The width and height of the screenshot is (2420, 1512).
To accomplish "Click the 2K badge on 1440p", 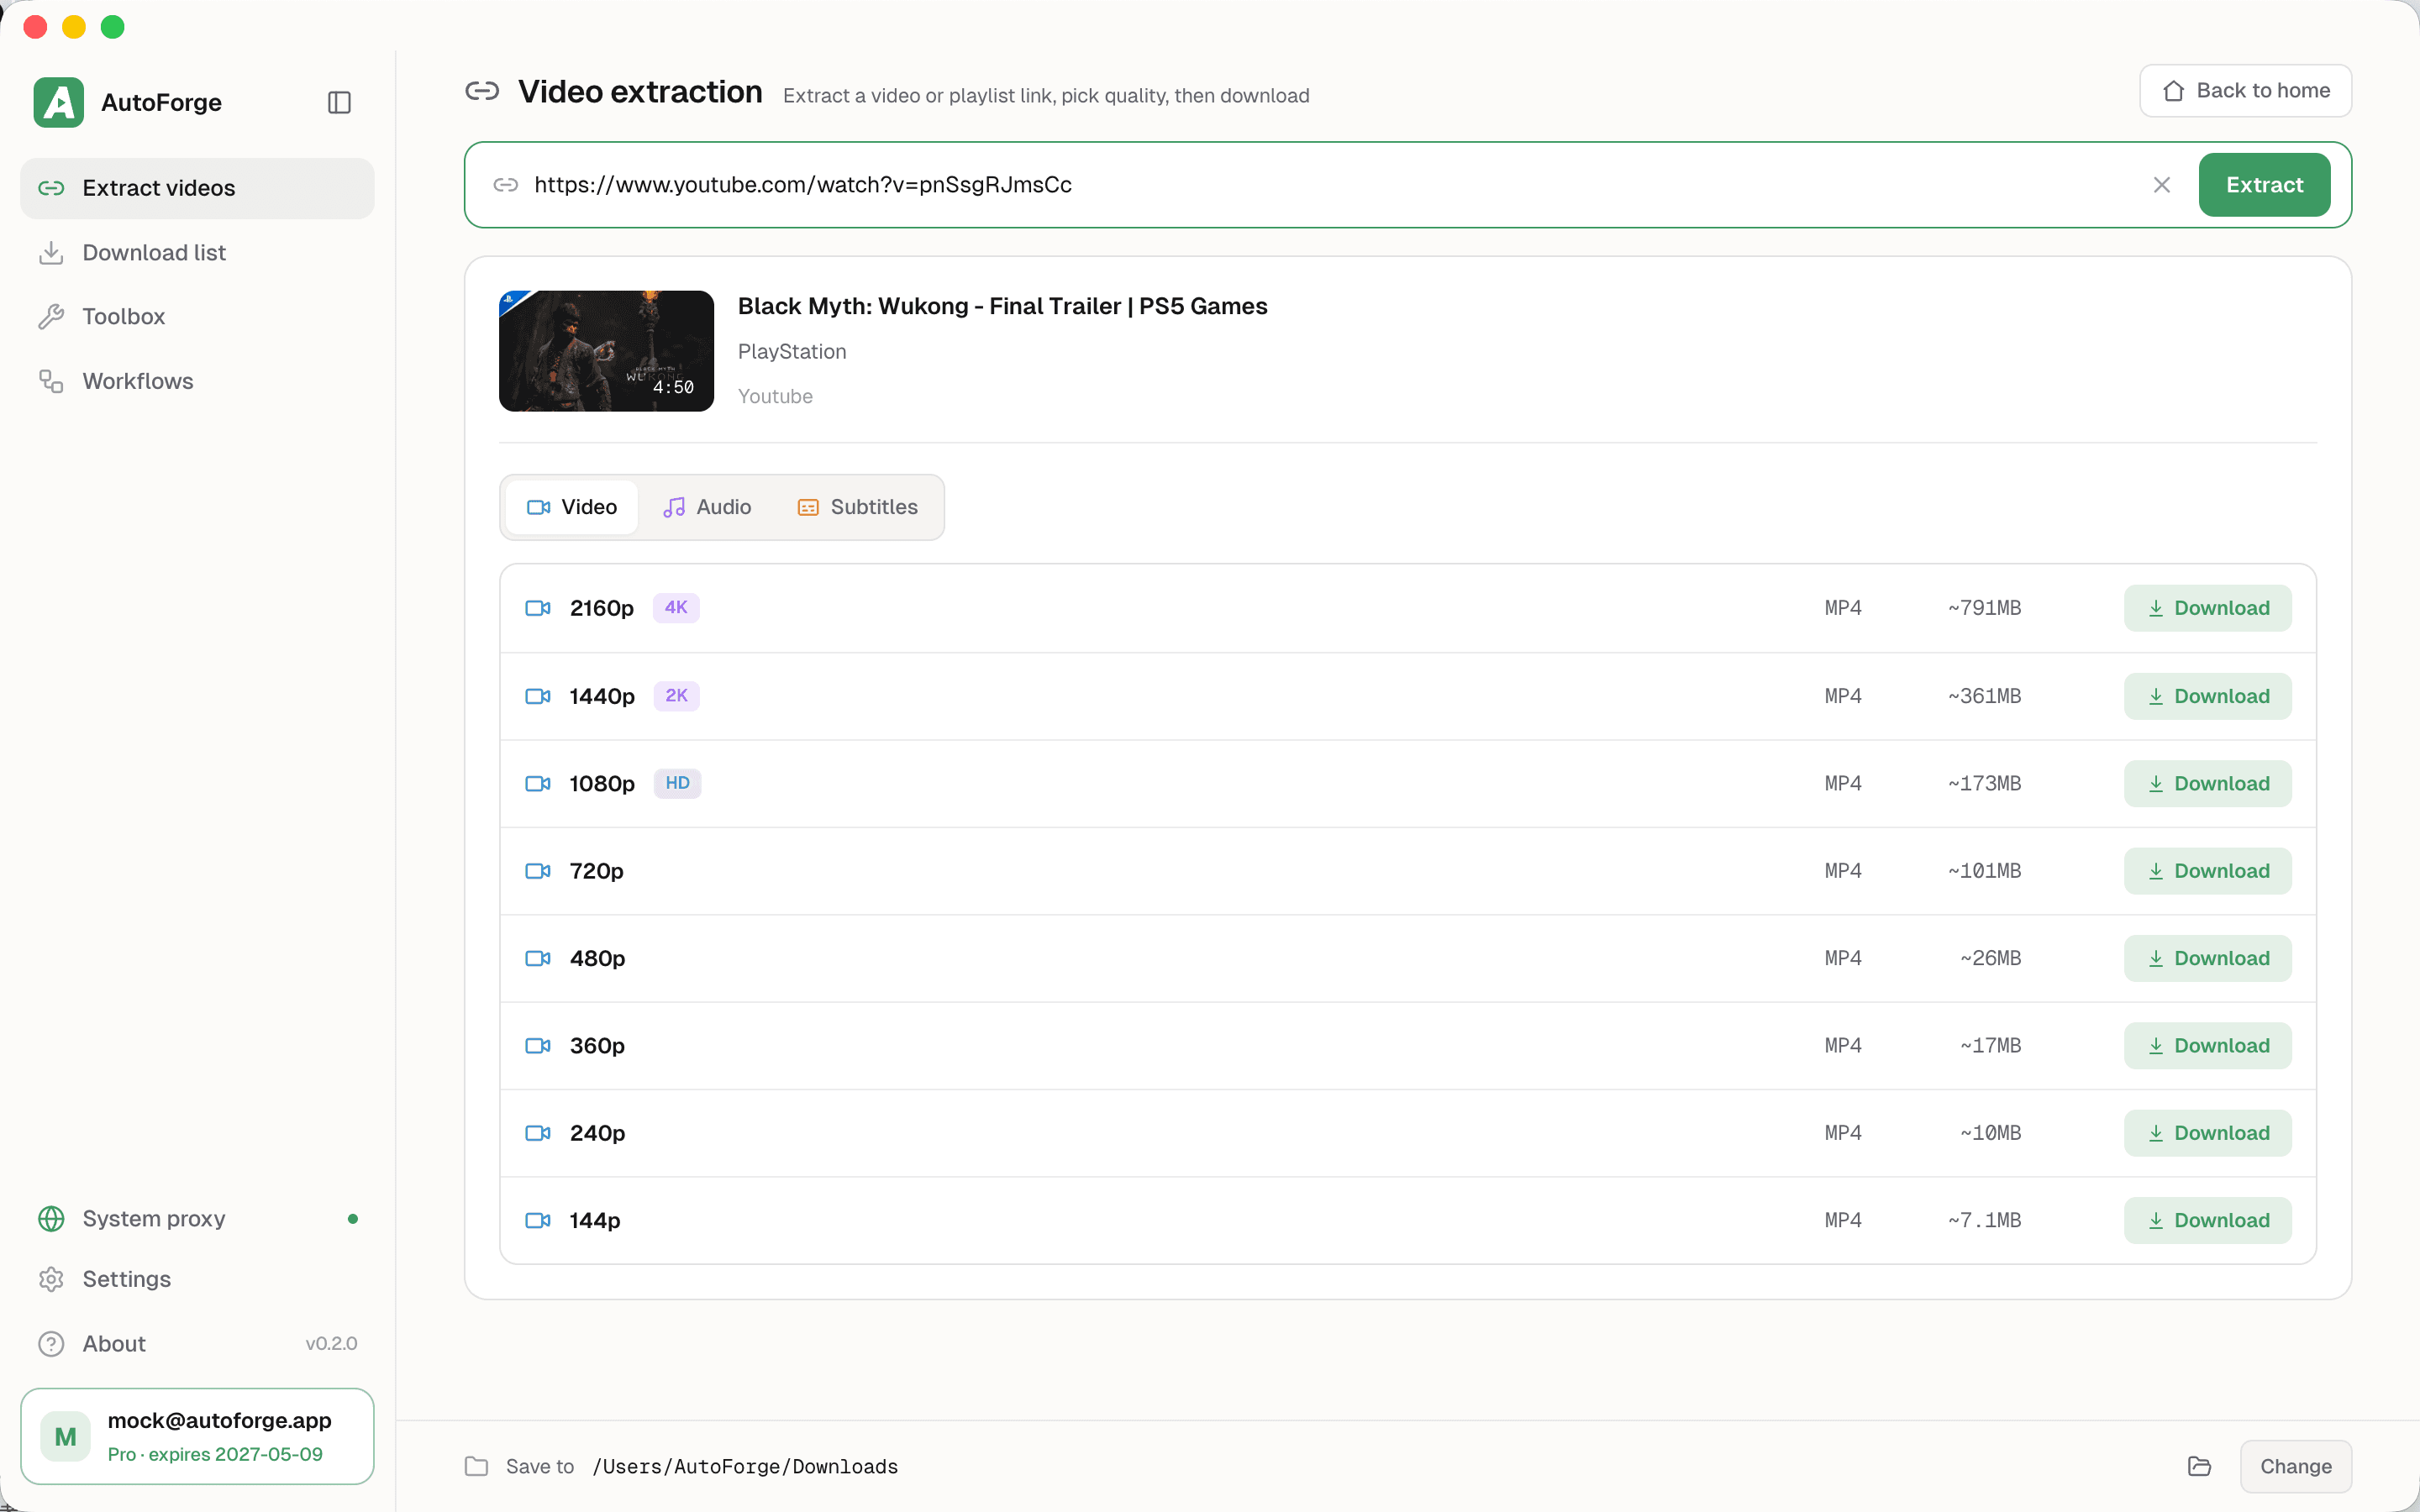I will coord(676,696).
